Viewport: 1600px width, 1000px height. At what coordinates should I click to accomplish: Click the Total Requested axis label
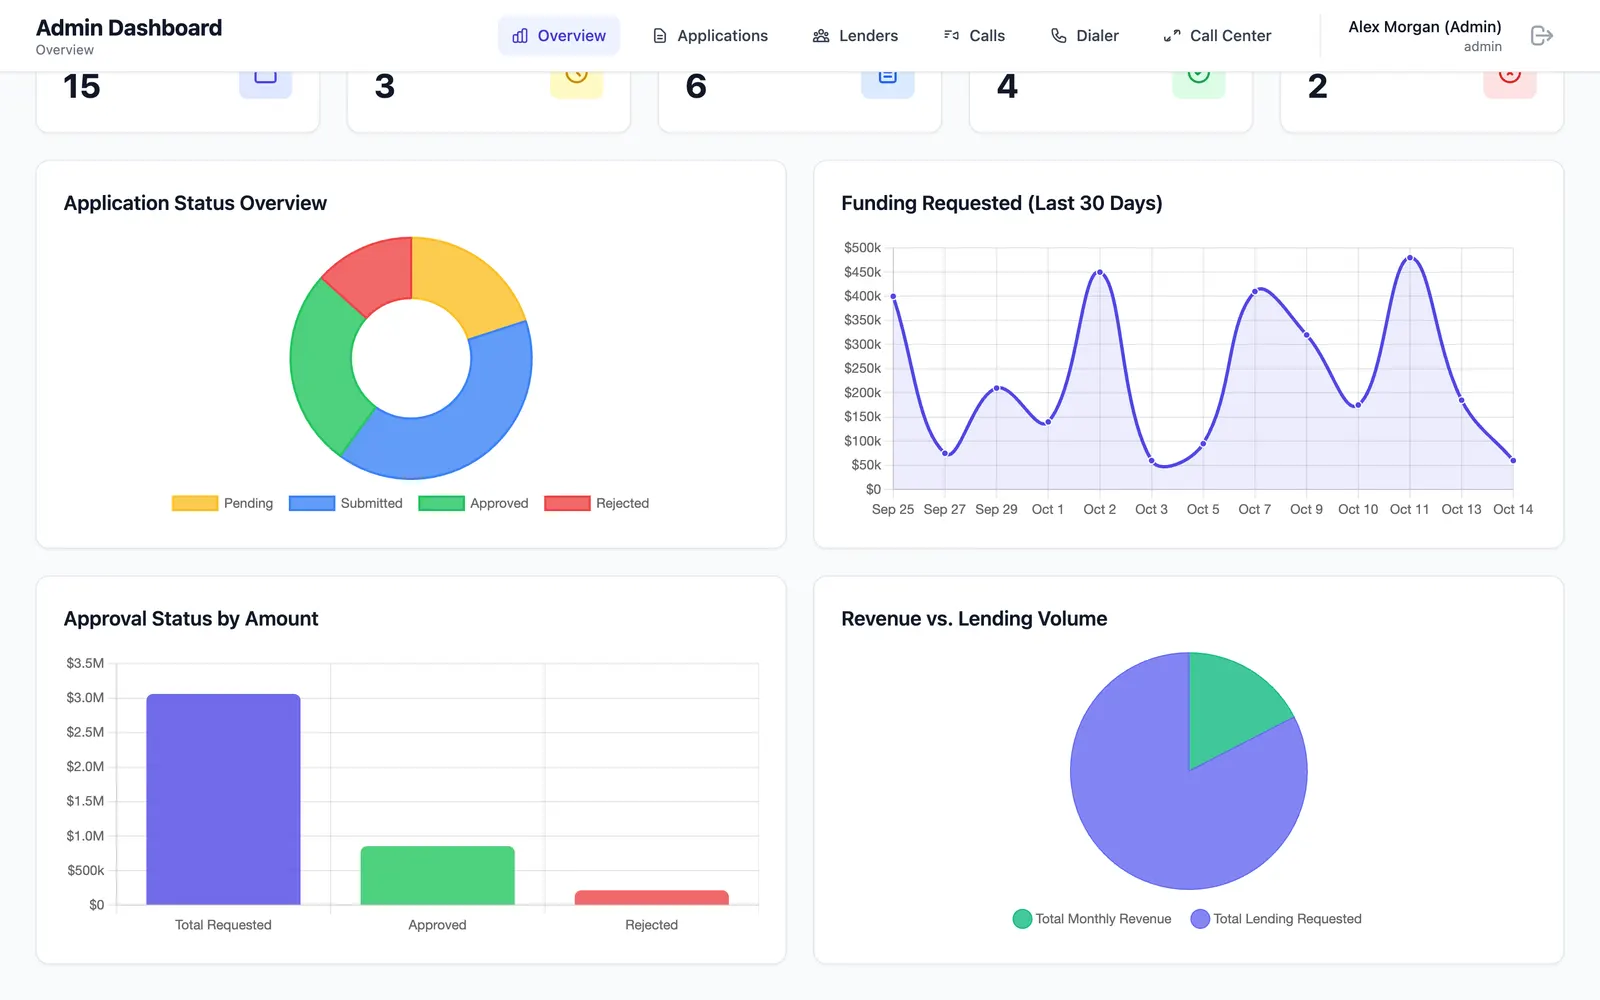223,925
